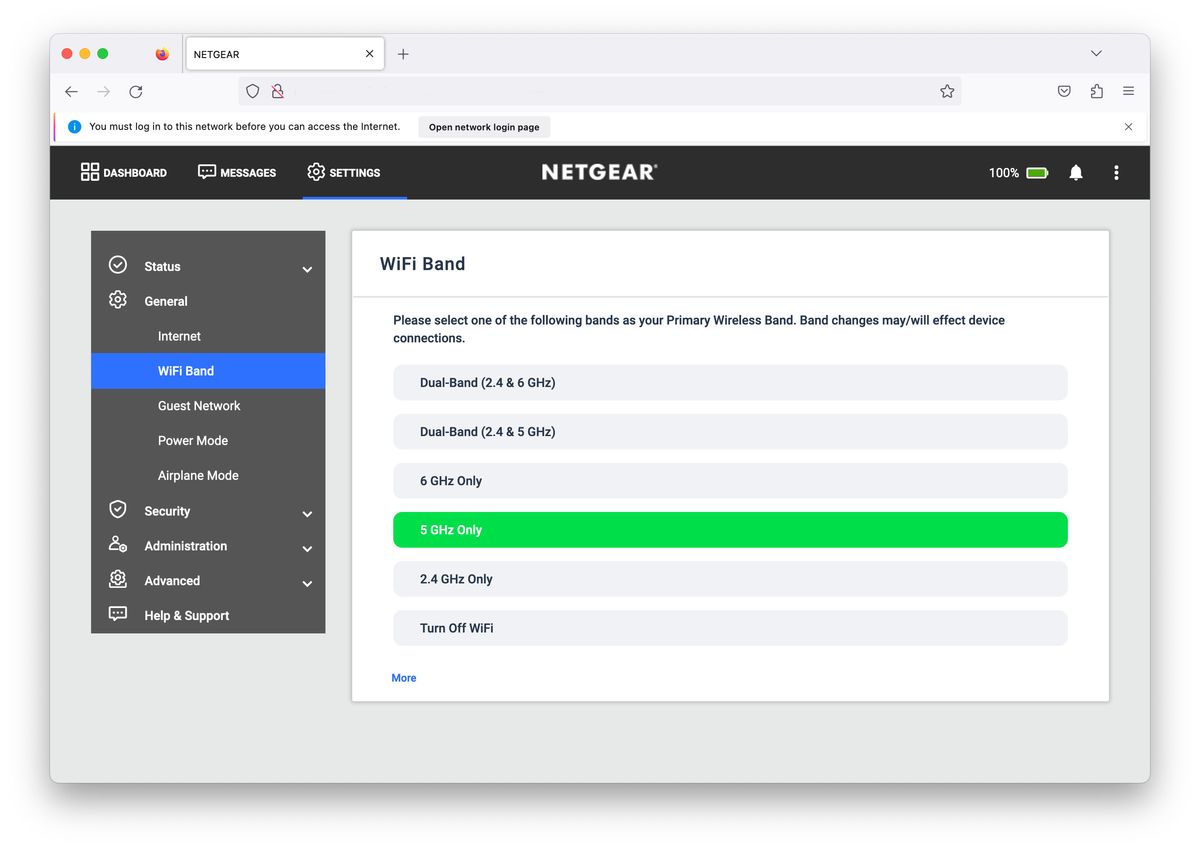Open the Dashboard grid icon
Viewport: 1200px width, 849px height.
click(90, 172)
